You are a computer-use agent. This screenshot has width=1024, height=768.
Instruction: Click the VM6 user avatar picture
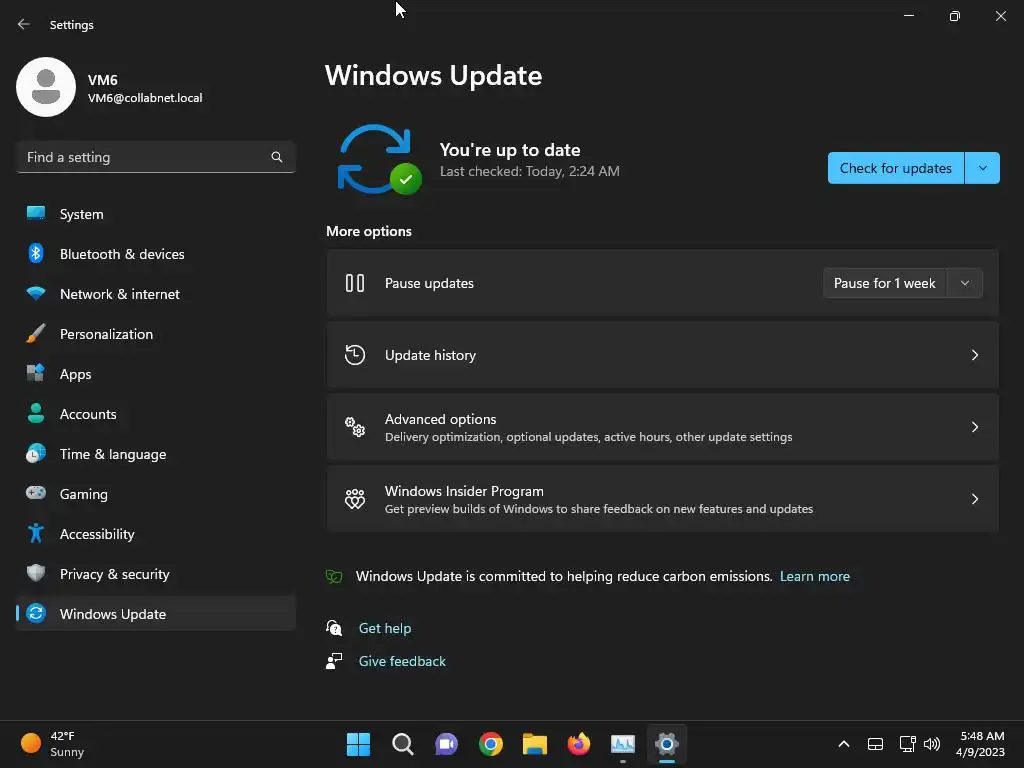point(46,87)
